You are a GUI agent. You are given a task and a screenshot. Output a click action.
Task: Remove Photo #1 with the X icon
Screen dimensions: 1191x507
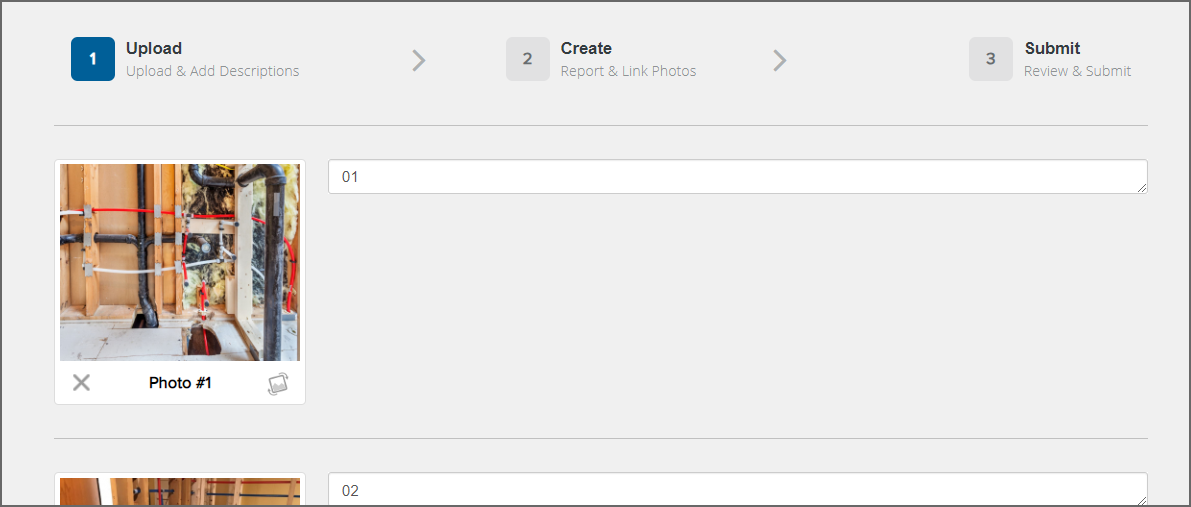coord(81,382)
